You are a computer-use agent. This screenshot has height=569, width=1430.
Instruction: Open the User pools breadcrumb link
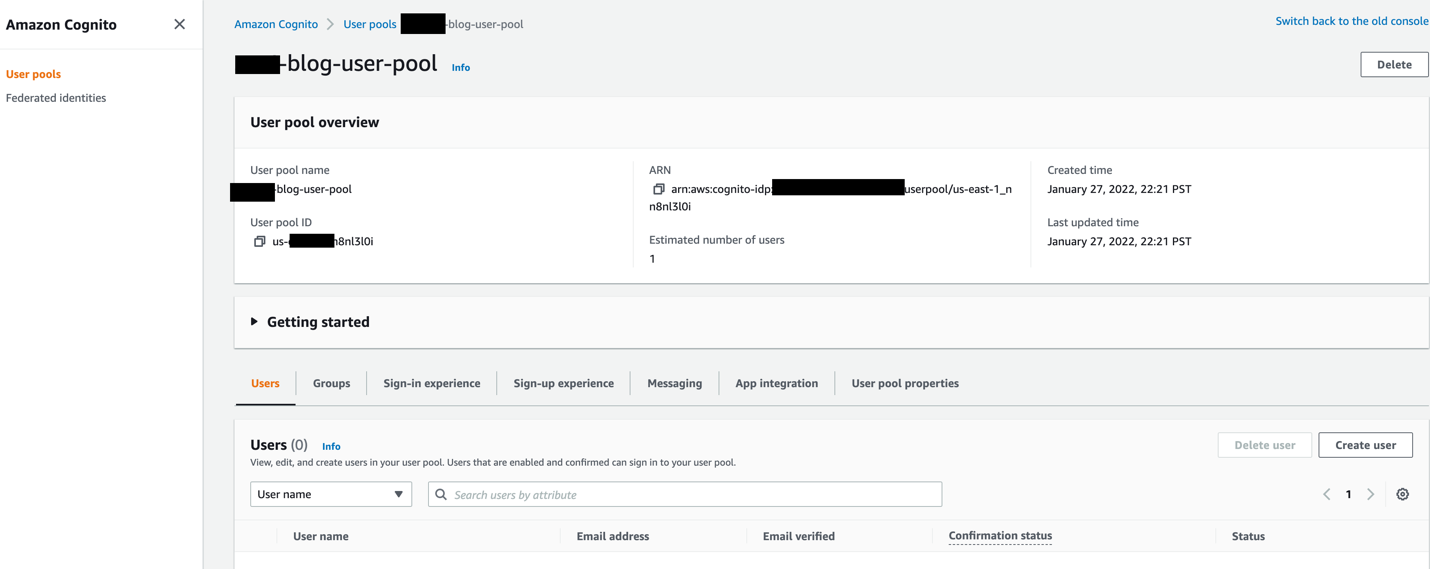tap(370, 24)
